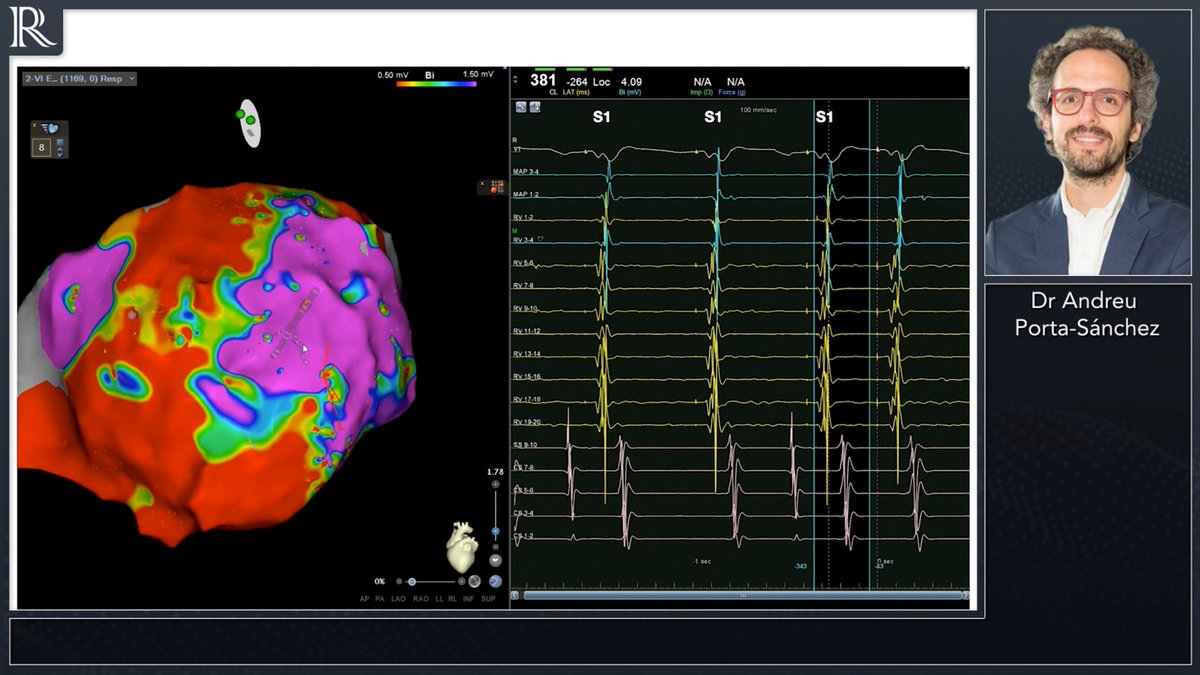
Task: Click the MAP 1-2 channel label
Action: click(526, 194)
